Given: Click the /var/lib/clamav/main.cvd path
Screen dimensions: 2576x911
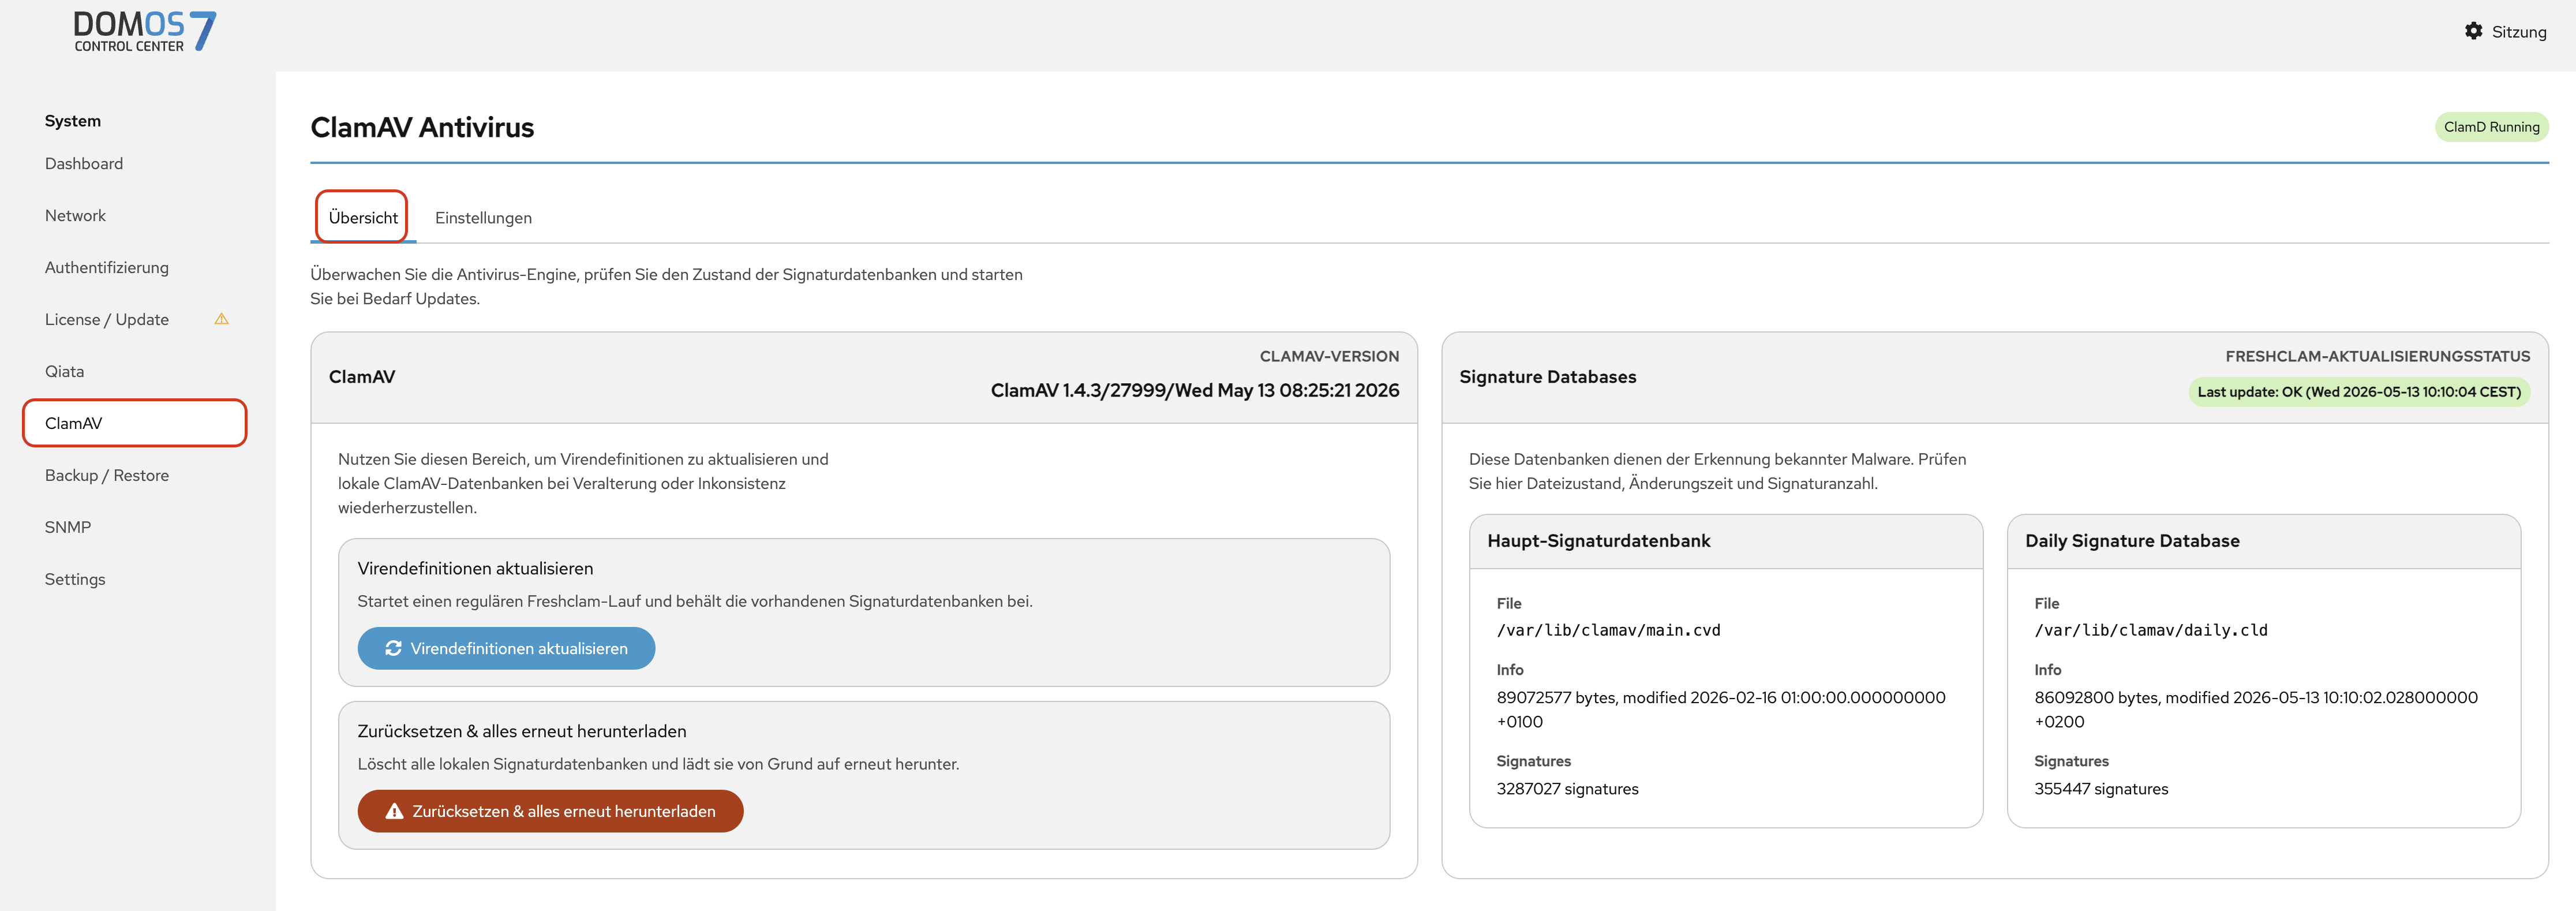Looking at the screenshot, I should click(x=1608, y=630).
